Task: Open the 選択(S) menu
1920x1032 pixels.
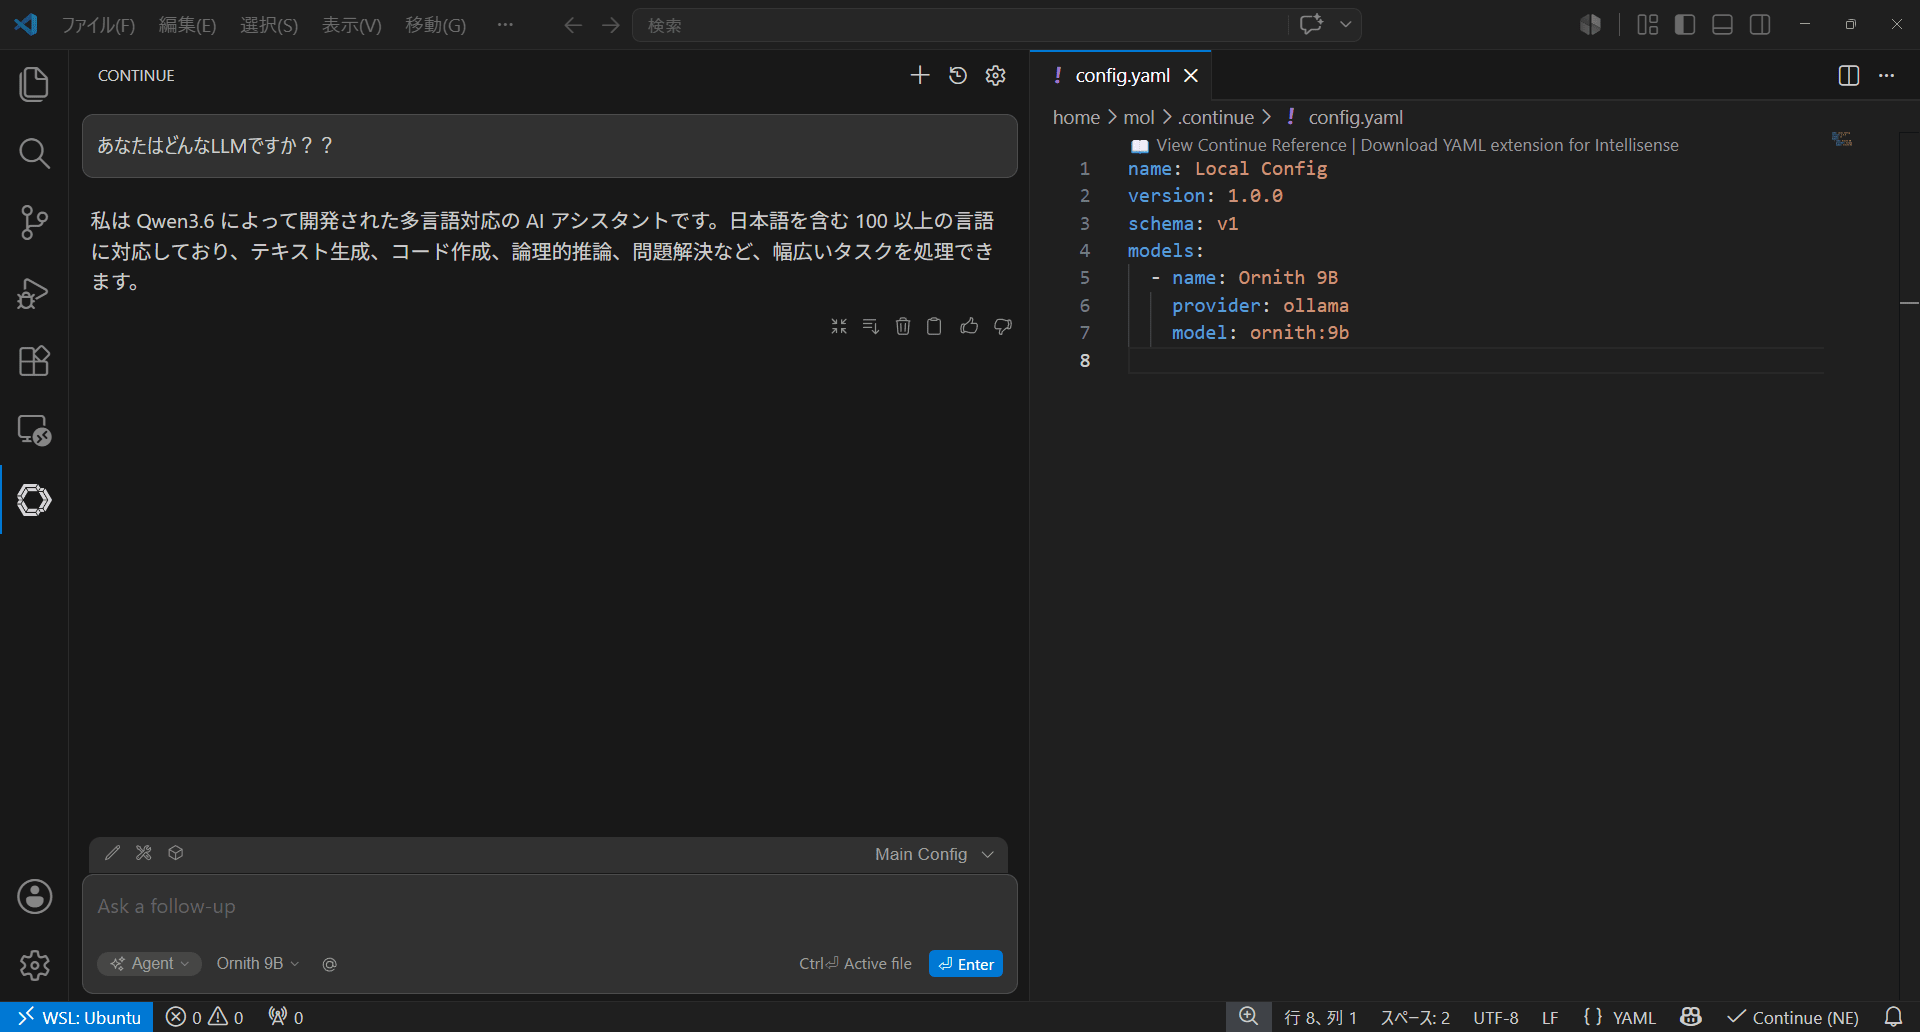Action: (269, 25)
